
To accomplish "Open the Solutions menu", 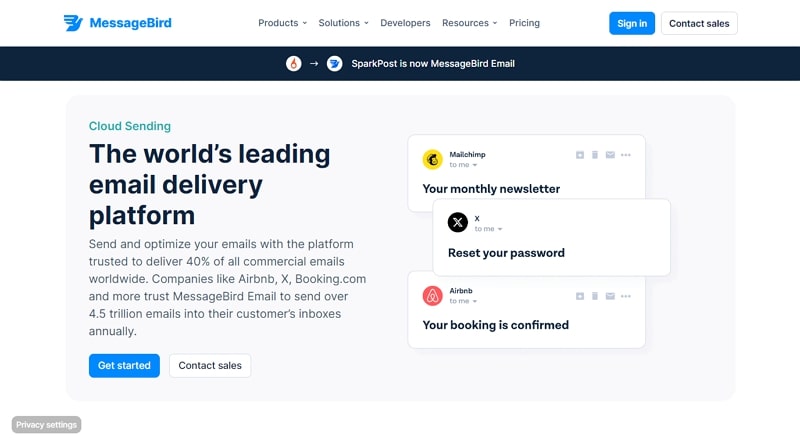I will [343, 23].
